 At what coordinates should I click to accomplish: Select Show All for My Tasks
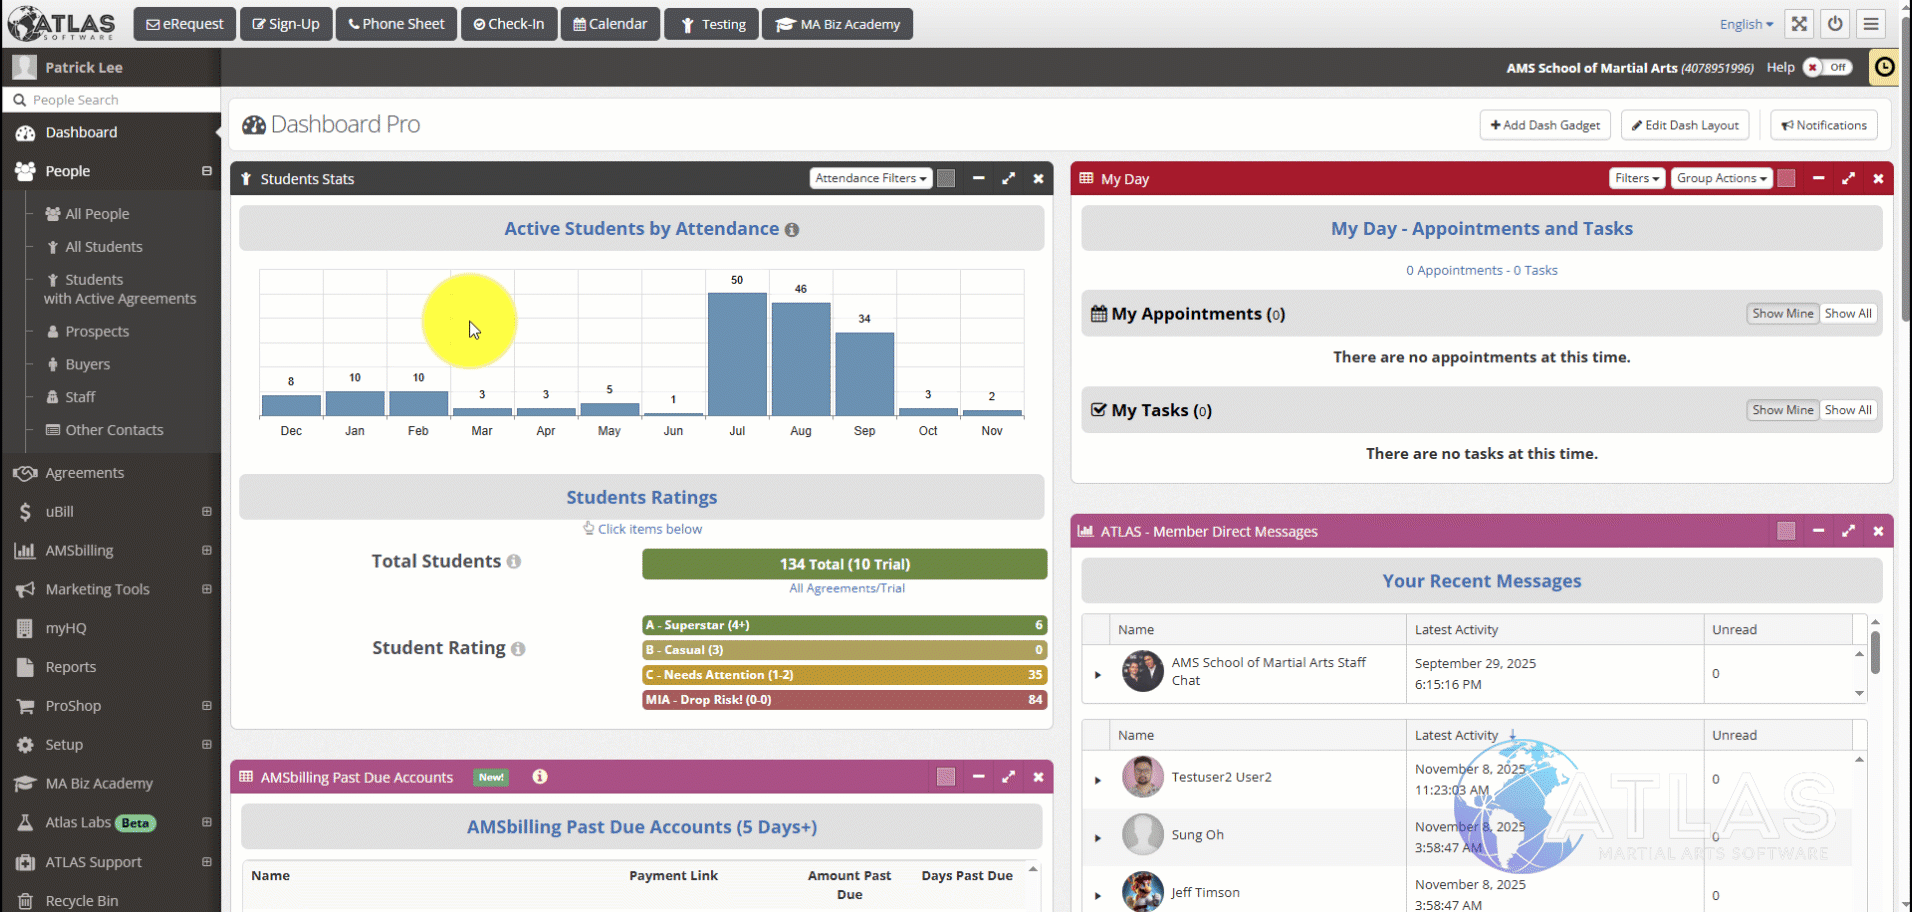[1847, 410]
